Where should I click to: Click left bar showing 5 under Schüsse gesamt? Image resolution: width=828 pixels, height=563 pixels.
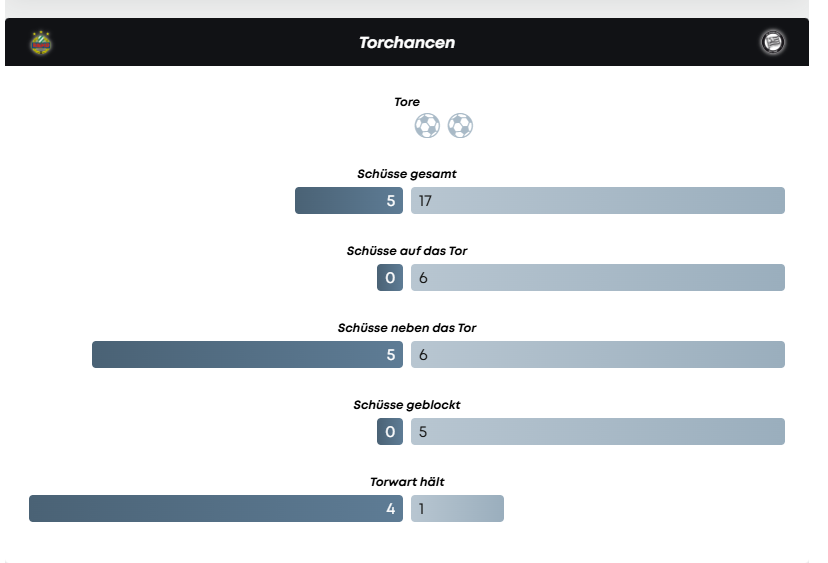(x=349, y=201)
